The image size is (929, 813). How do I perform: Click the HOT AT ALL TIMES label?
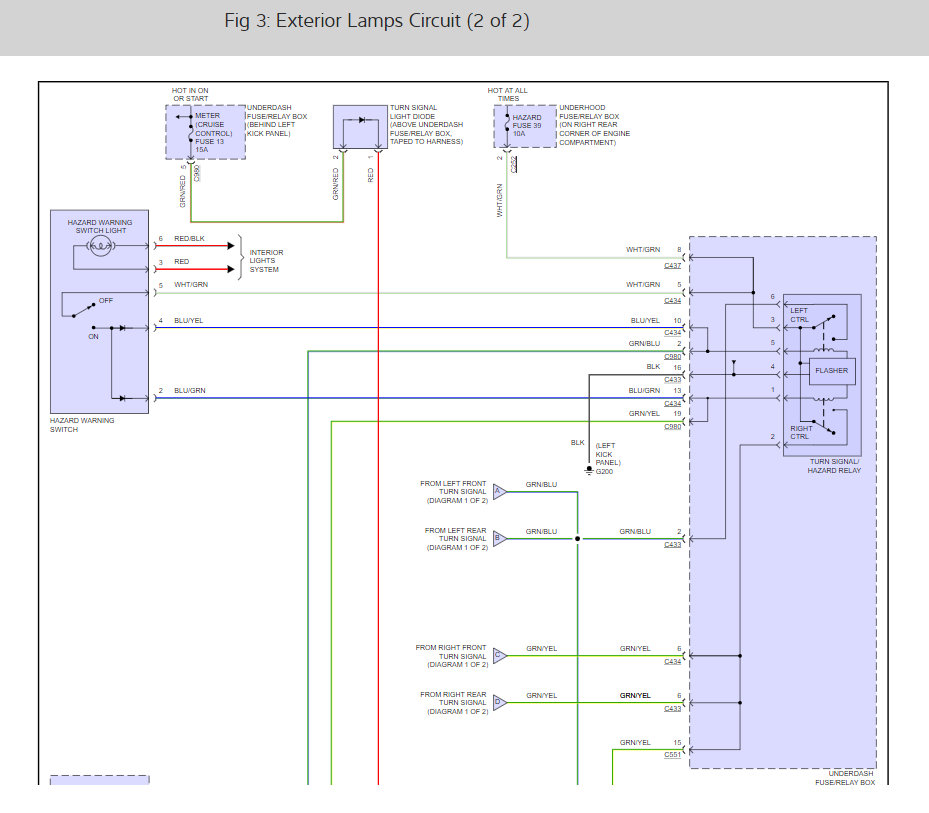tap(508, 94)
